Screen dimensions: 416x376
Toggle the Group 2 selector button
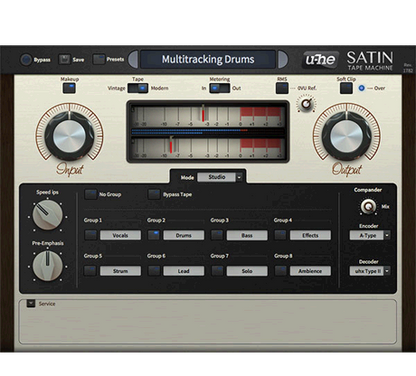154,235
